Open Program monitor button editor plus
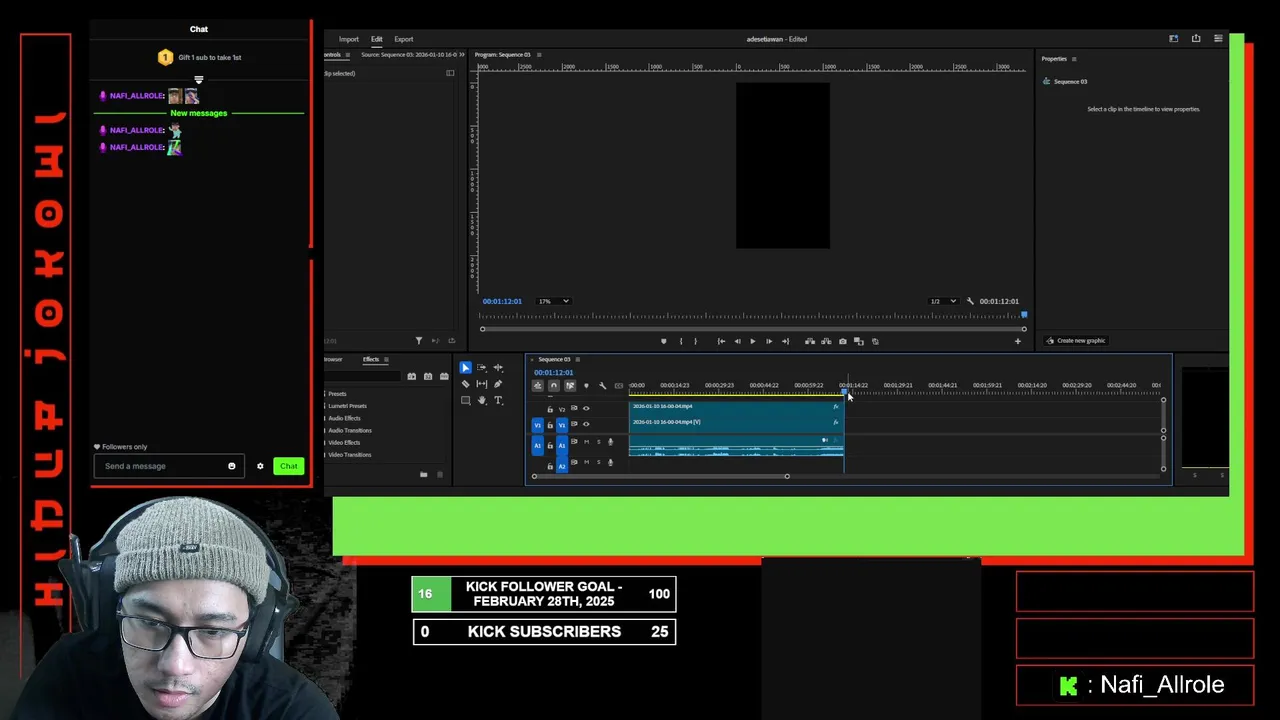The width and height of the screenshot is (1280, 720). (x=1018, y=341)
